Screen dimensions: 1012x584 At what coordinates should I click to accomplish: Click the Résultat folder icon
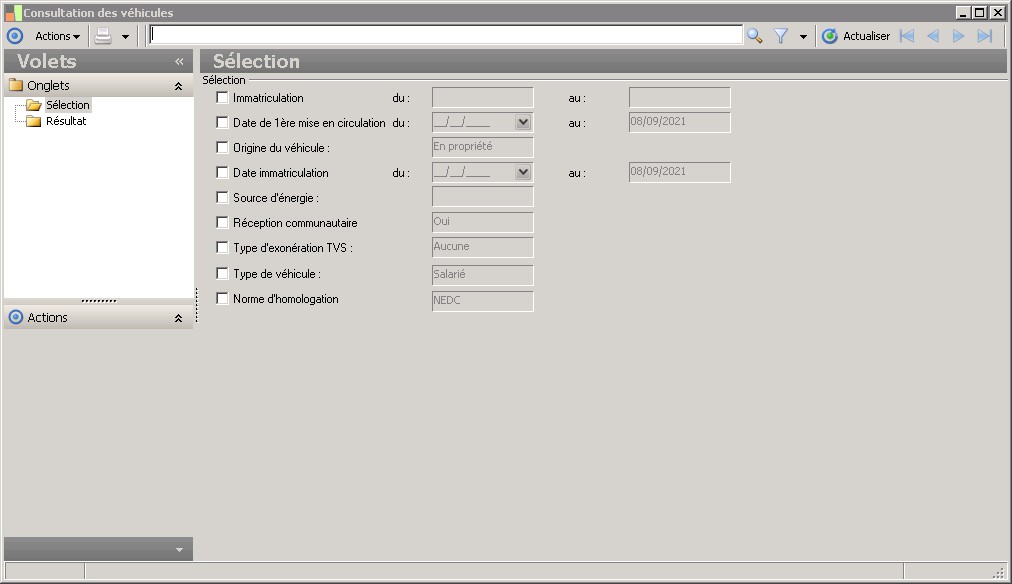click(x=34, y=121)
